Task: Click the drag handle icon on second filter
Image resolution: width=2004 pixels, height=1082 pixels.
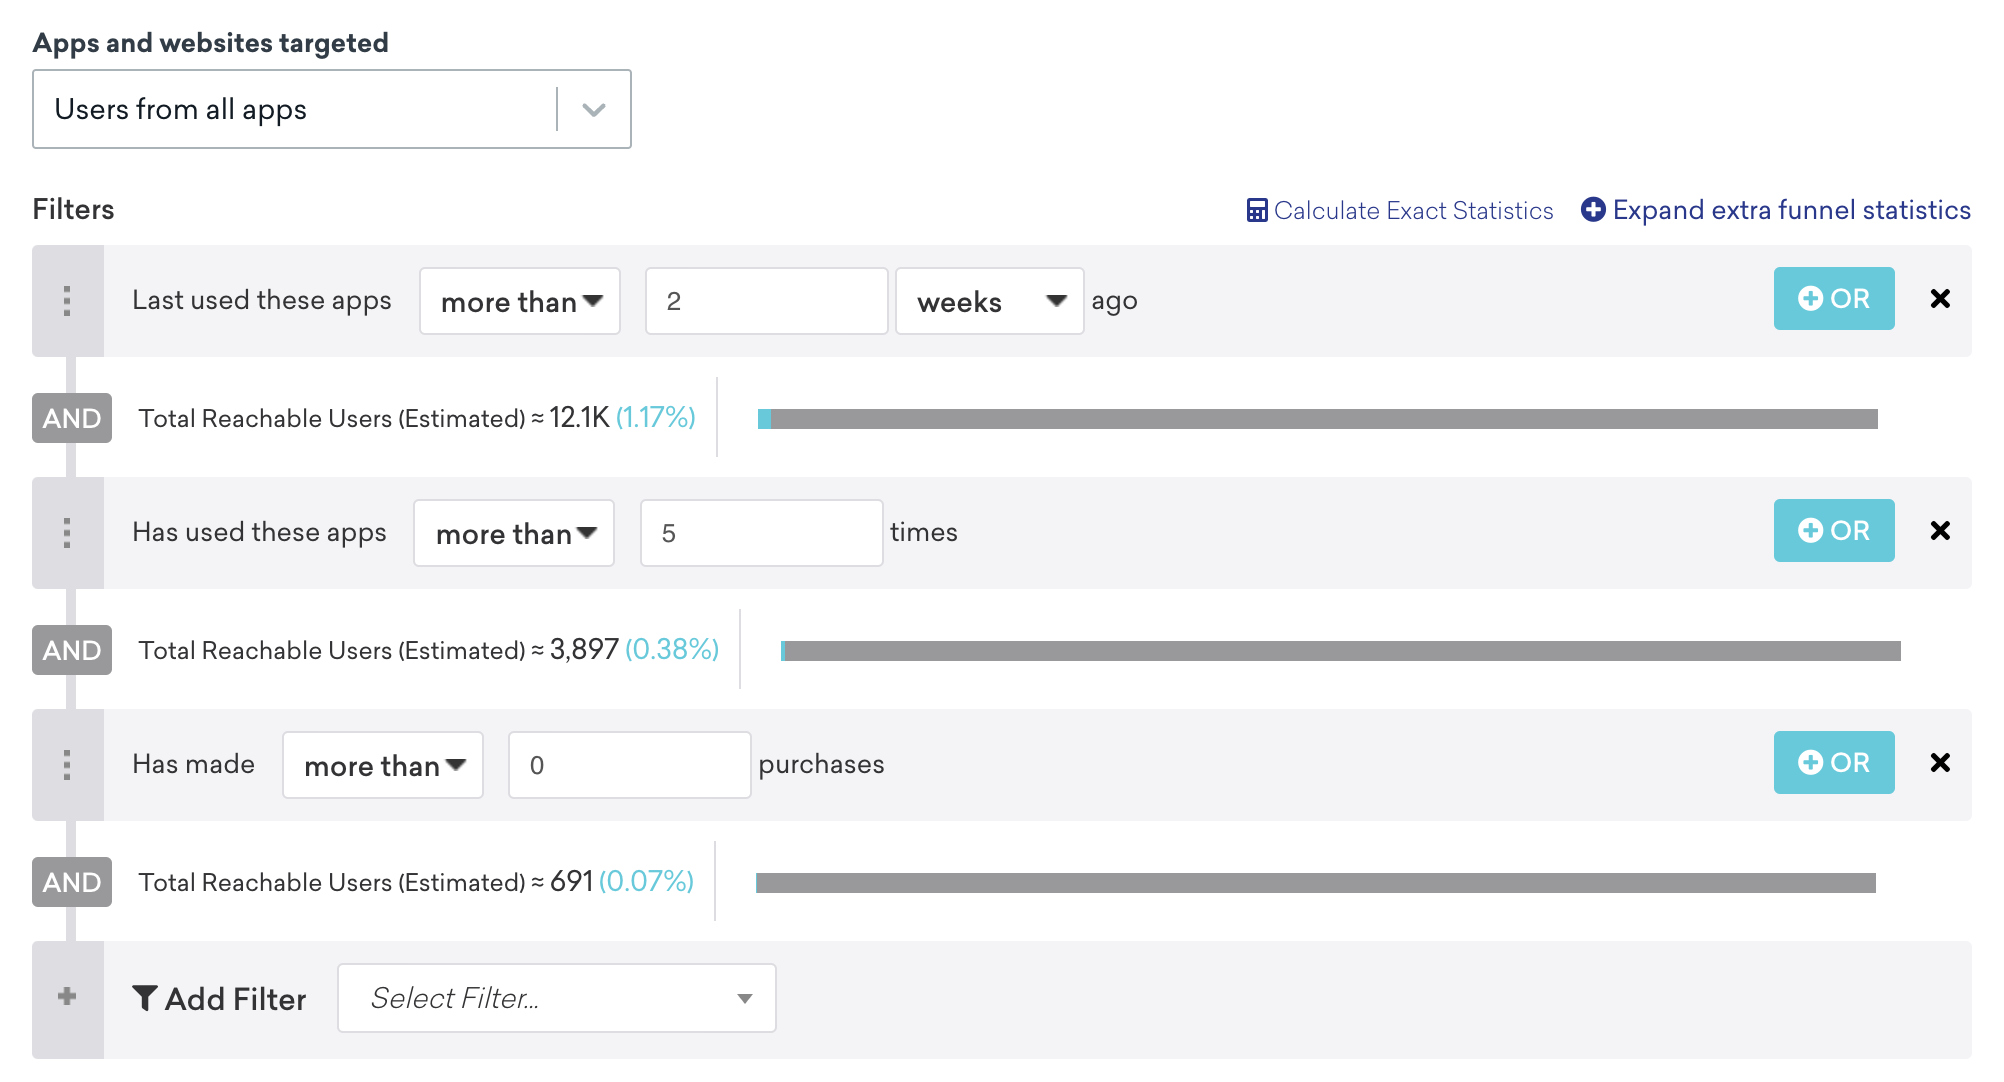Action: point(67,532)
